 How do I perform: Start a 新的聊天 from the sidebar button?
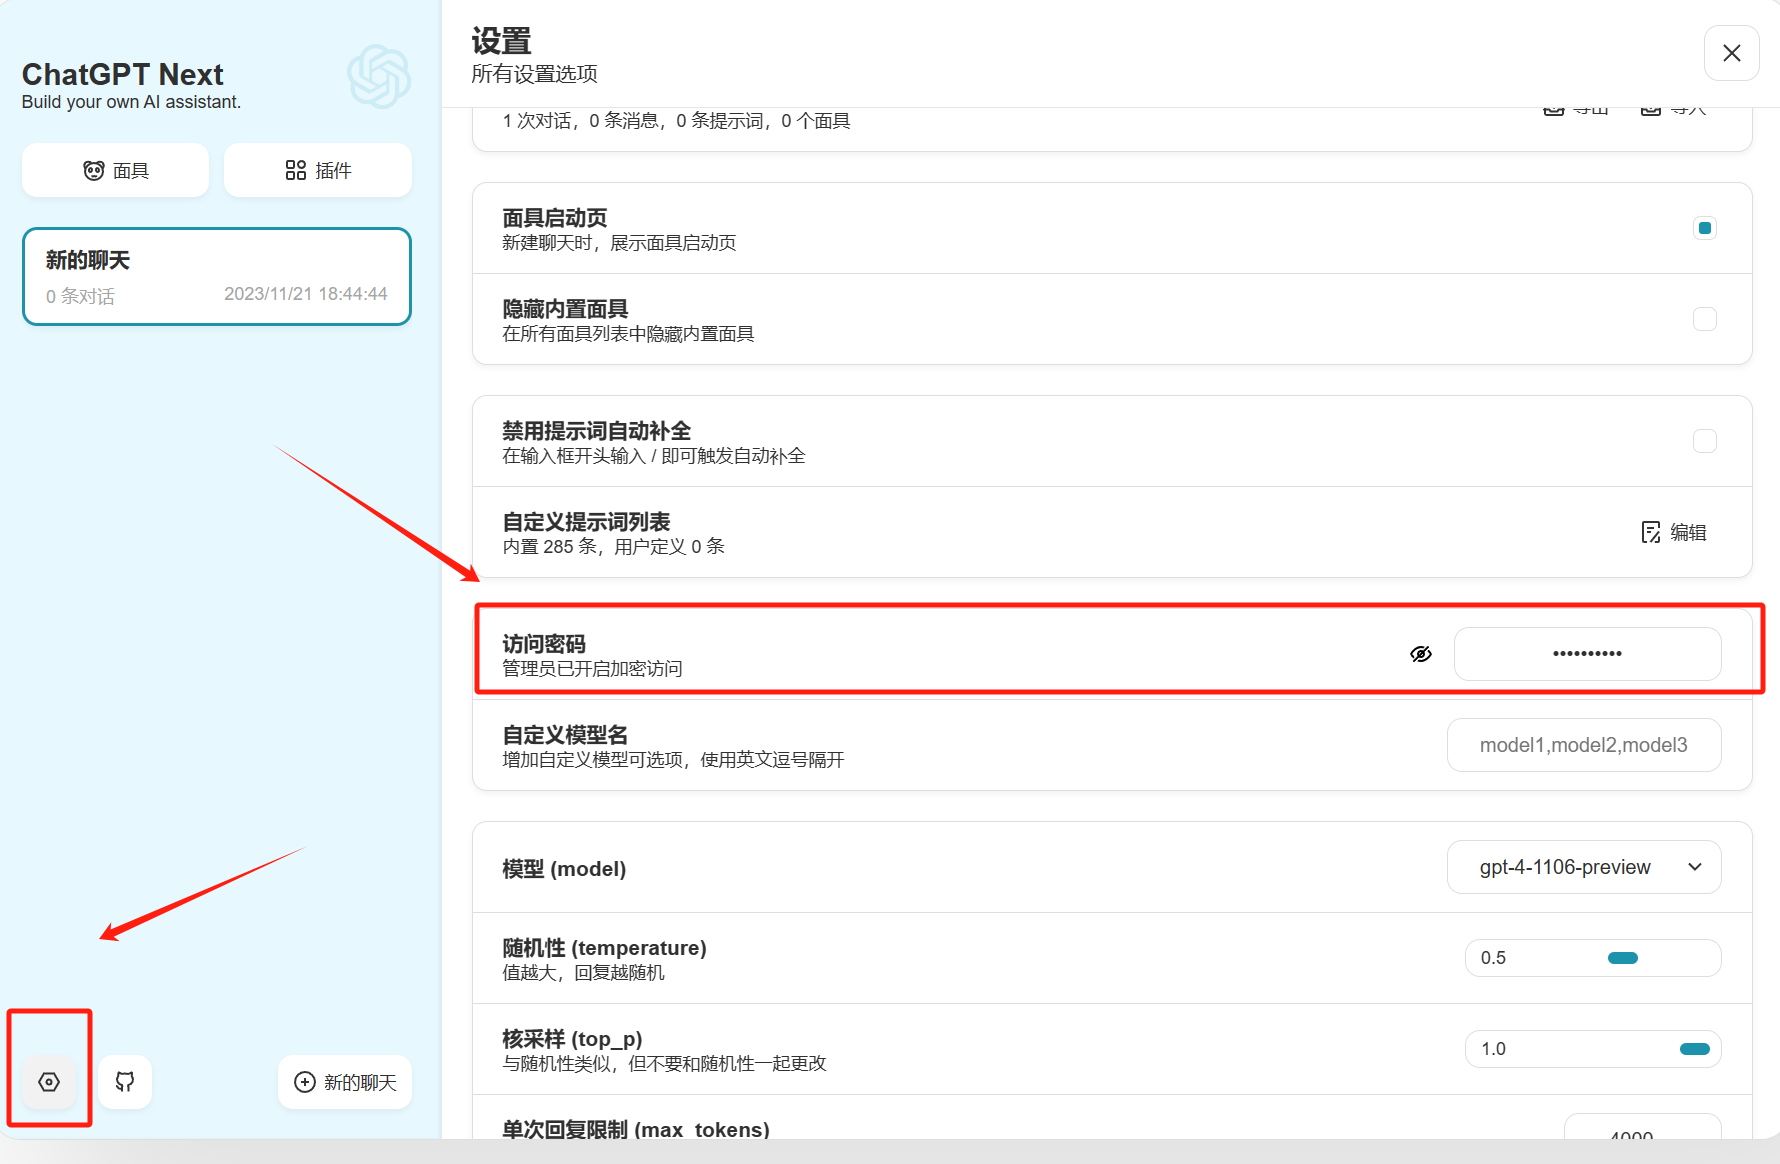[x=345, y=1082]
